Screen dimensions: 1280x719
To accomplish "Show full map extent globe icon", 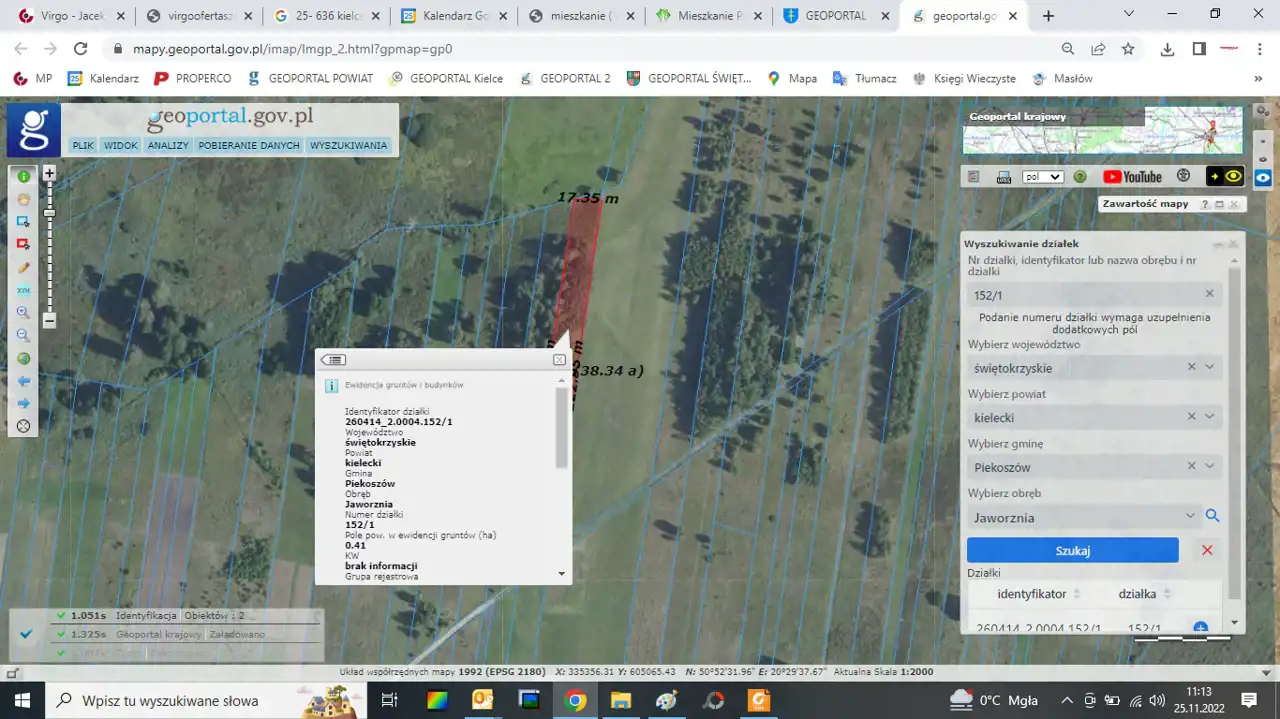I will point(23,359).
